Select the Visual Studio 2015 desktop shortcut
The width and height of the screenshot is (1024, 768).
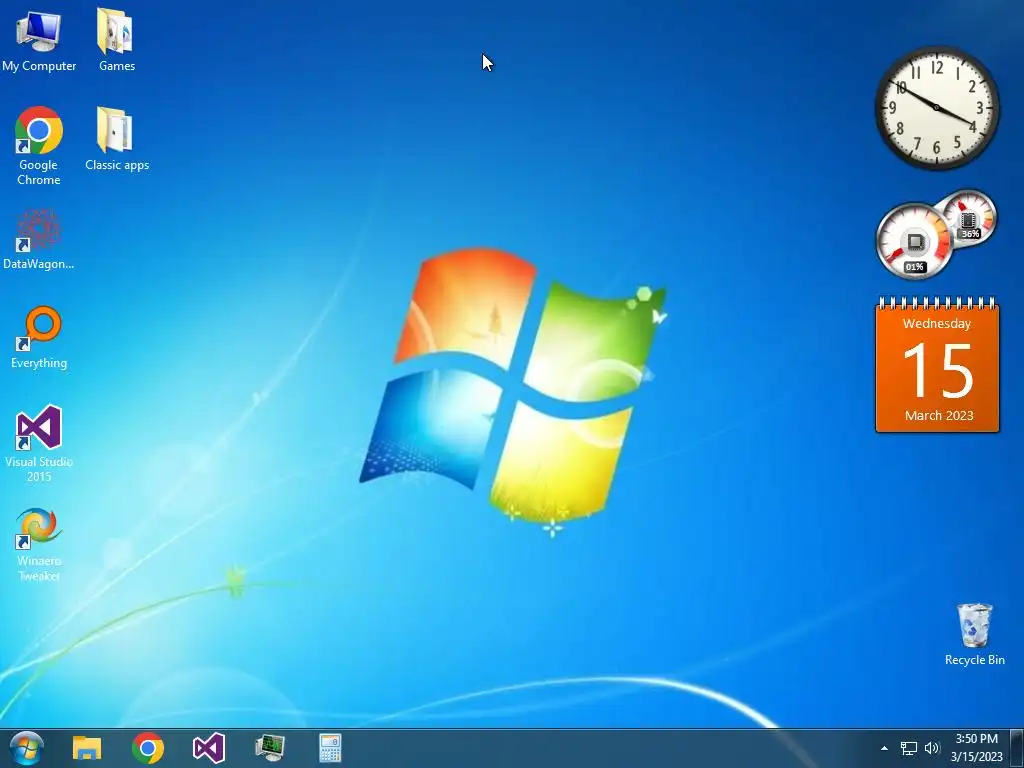coord(39,444)
